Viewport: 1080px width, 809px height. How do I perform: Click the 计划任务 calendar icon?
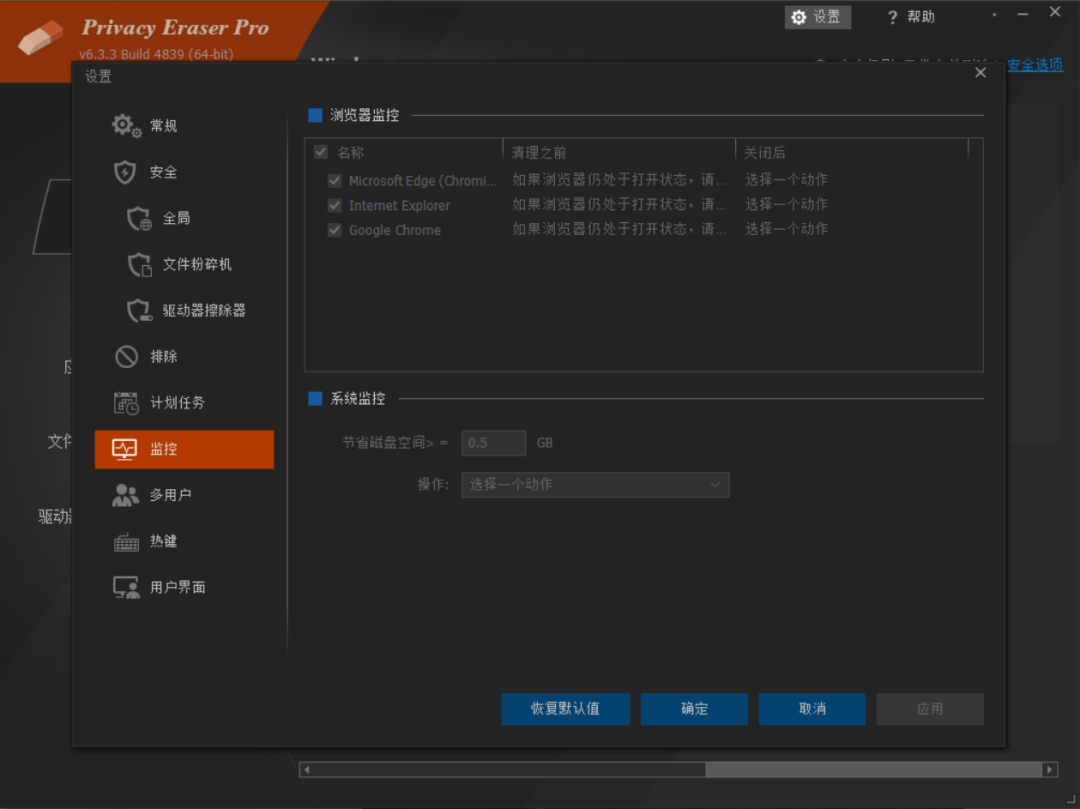click(126, 403)
